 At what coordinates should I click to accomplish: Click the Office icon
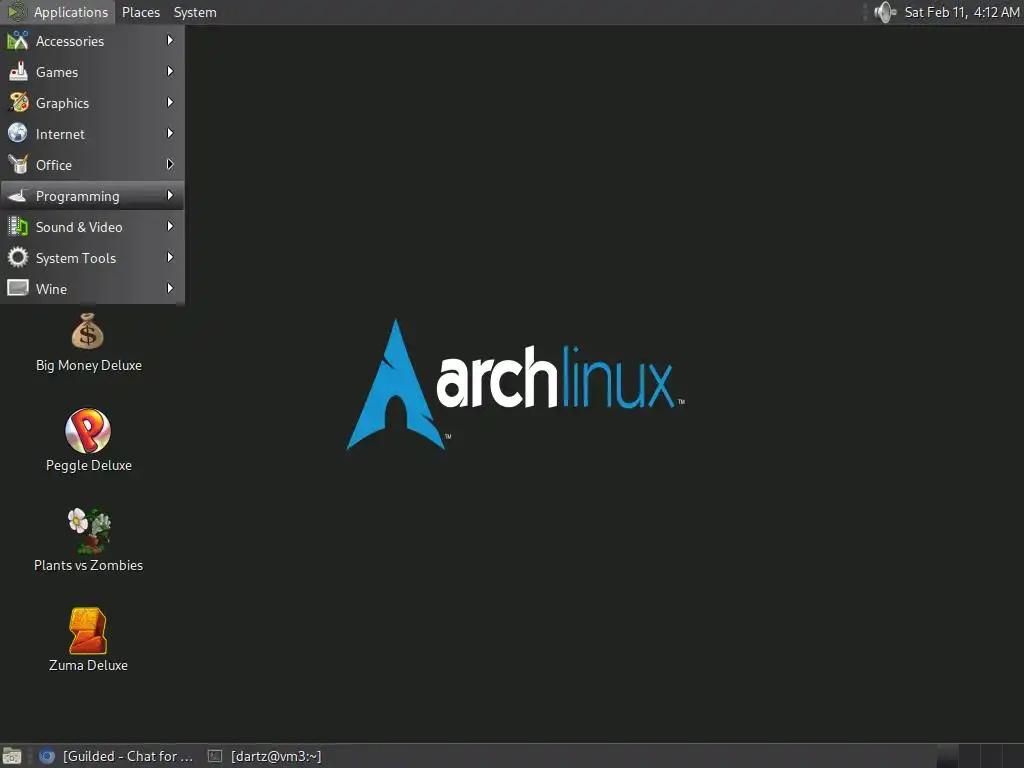[x=18, y=165]
